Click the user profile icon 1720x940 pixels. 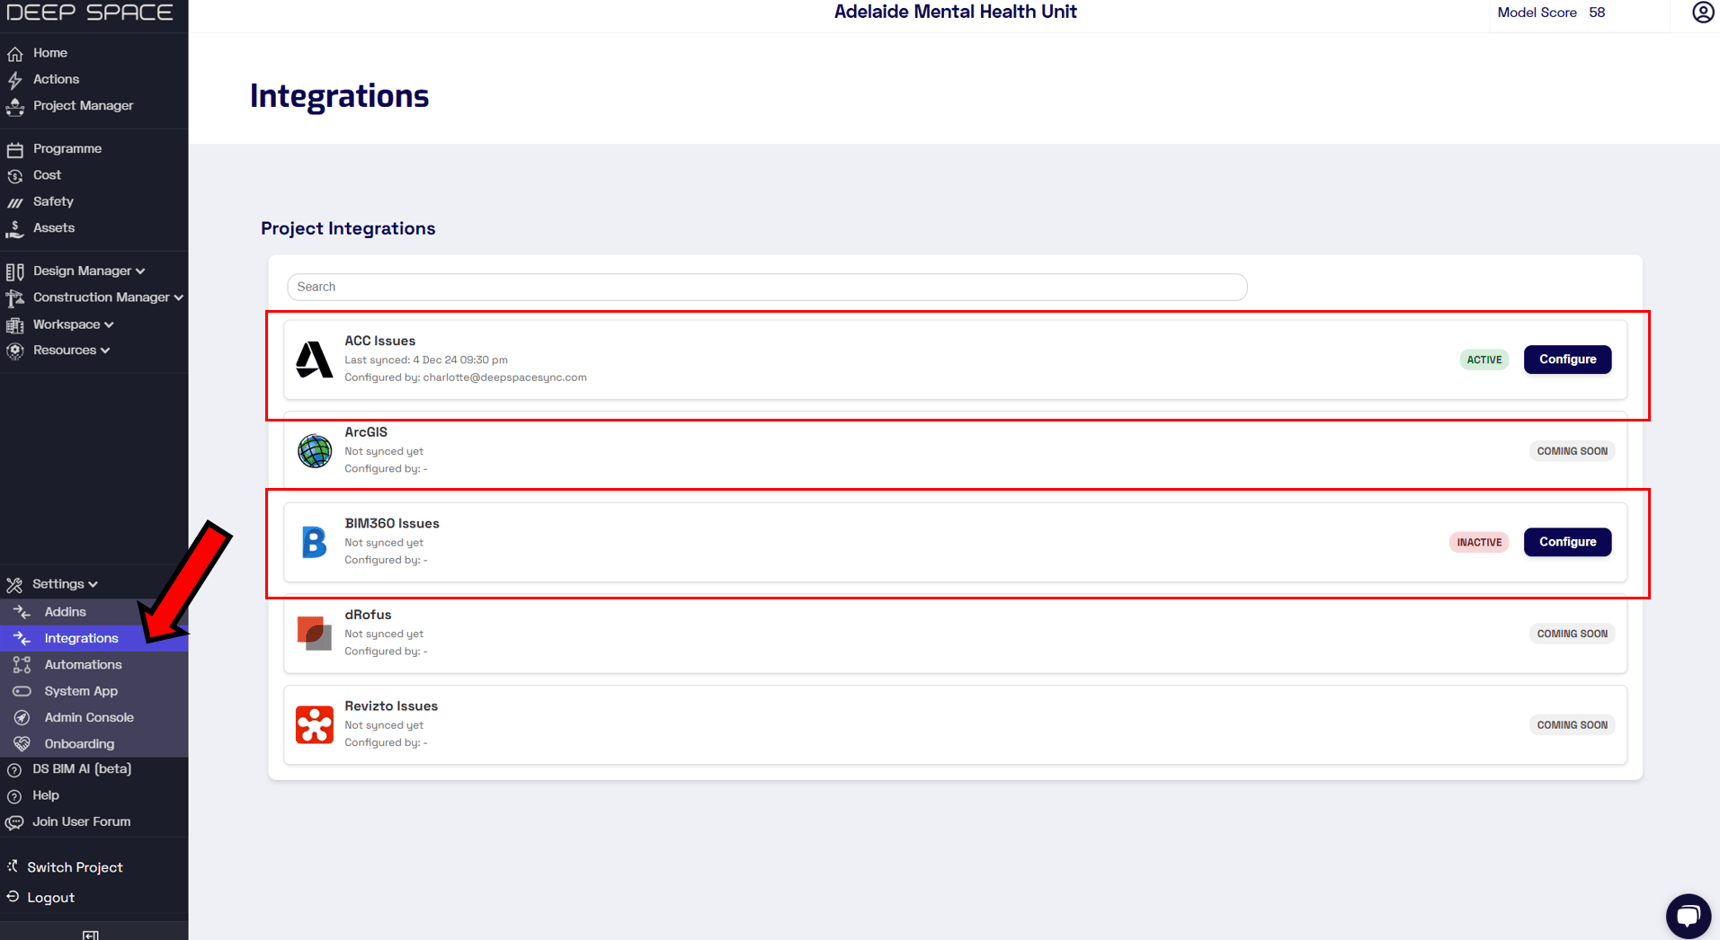click(1702, 13)
